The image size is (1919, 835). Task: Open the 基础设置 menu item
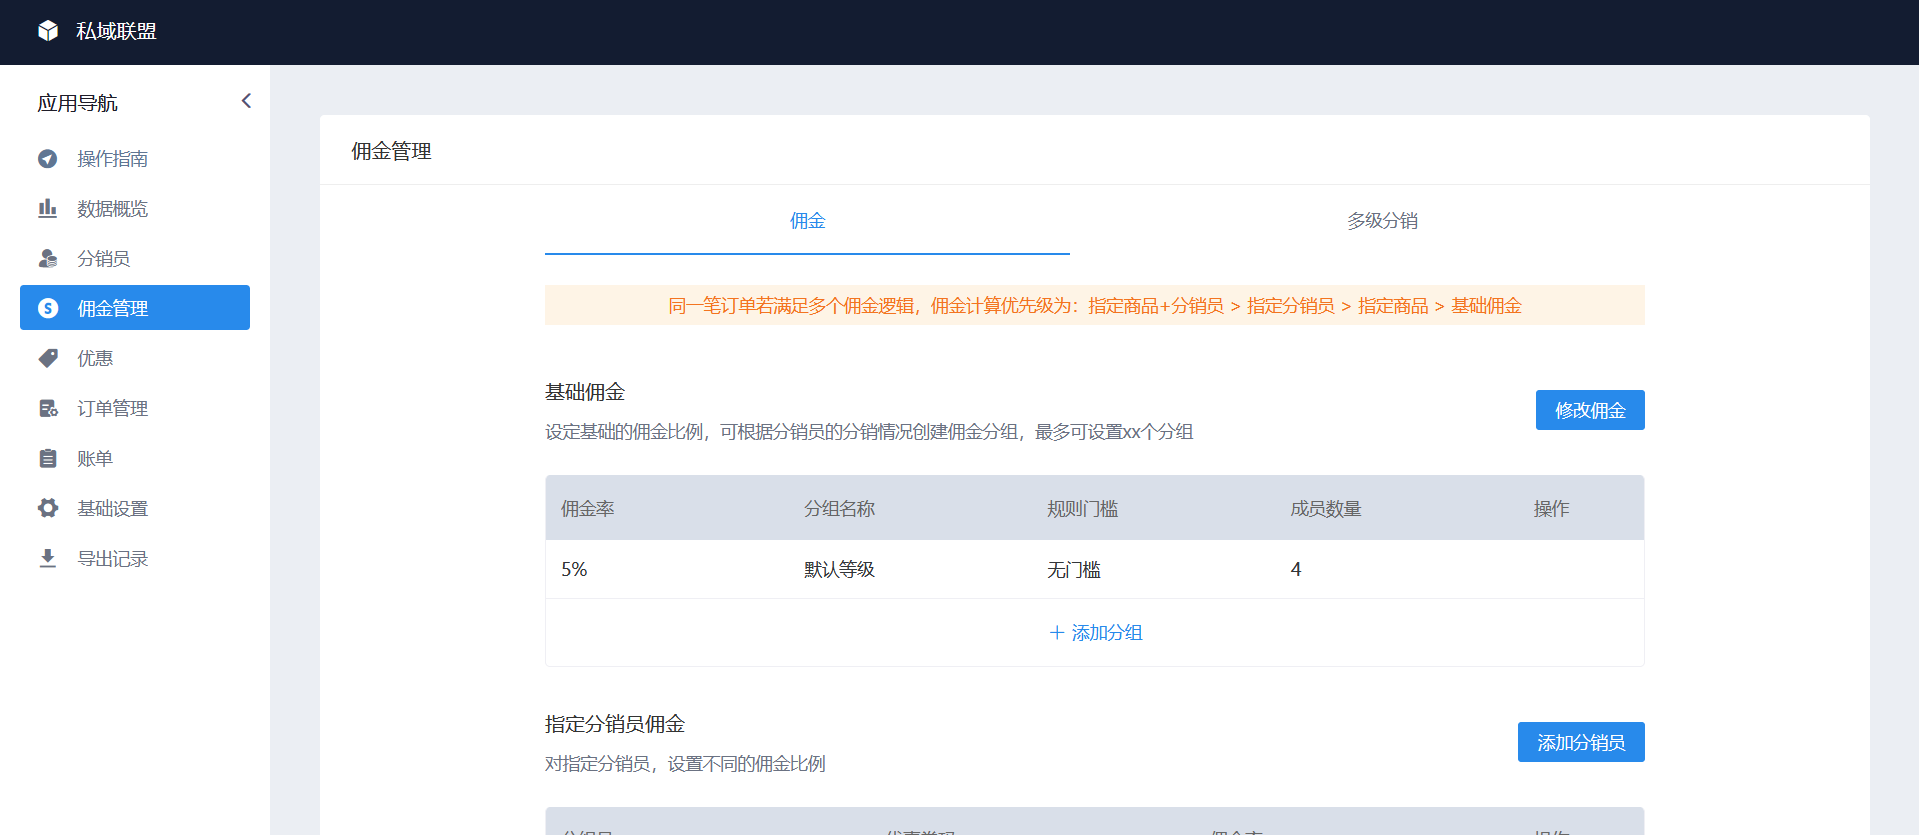coord(135,508)
